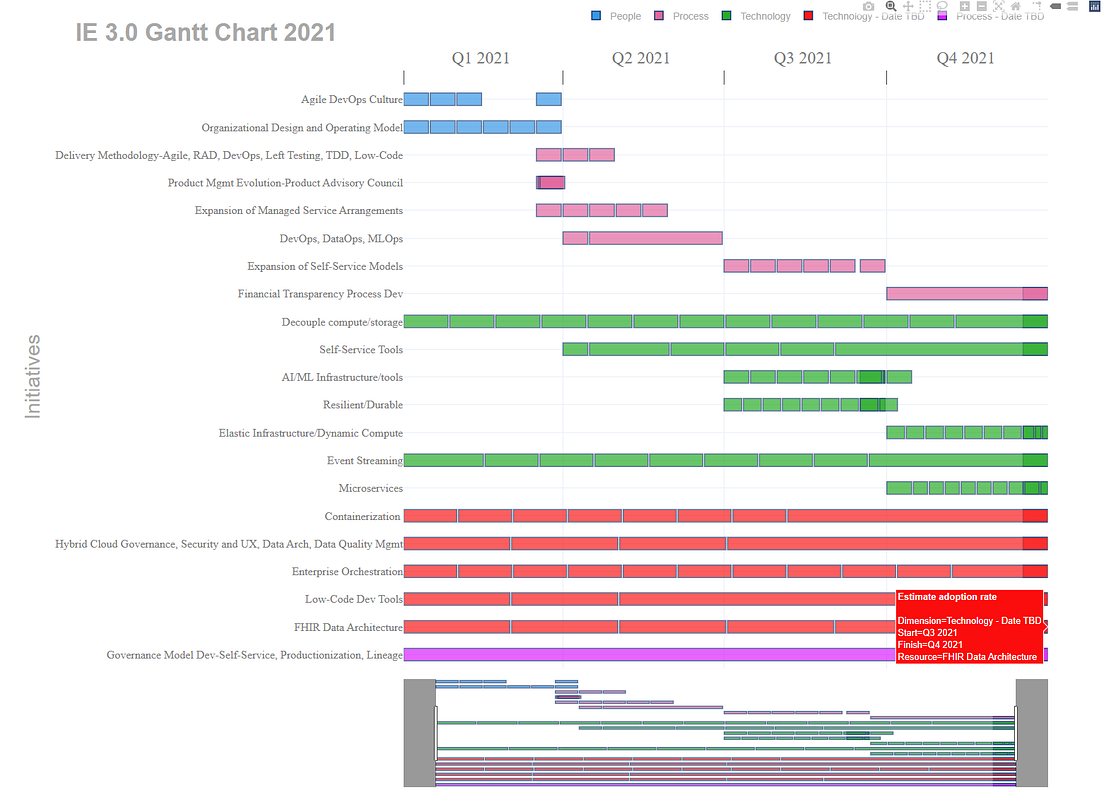Collapse the modebar via the arrow icon
This screenshot has width=1104, height=792.
click(1056, 6)
